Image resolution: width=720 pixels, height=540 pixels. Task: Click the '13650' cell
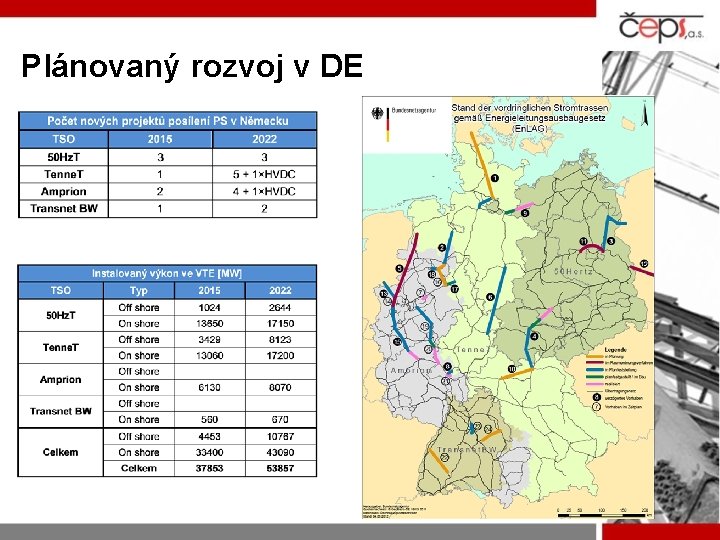pyautogui.click(x=209, y=324)
